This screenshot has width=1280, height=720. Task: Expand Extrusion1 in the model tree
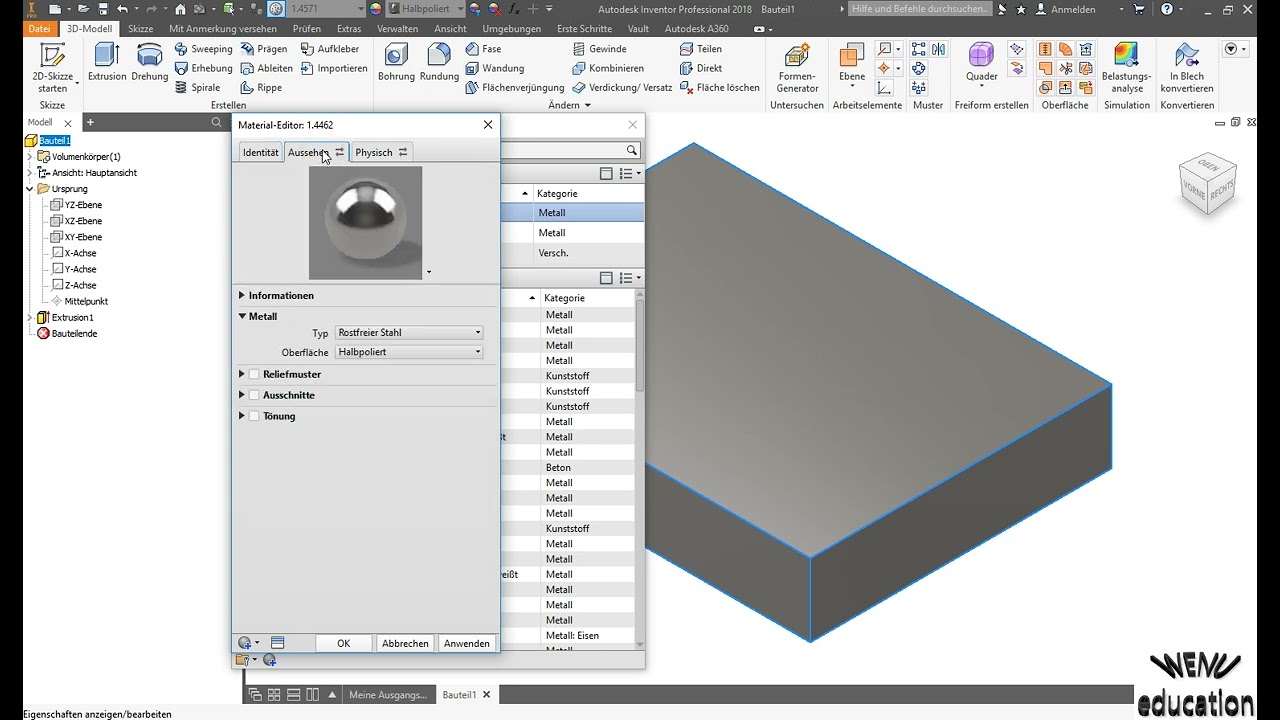click(30, 317)
